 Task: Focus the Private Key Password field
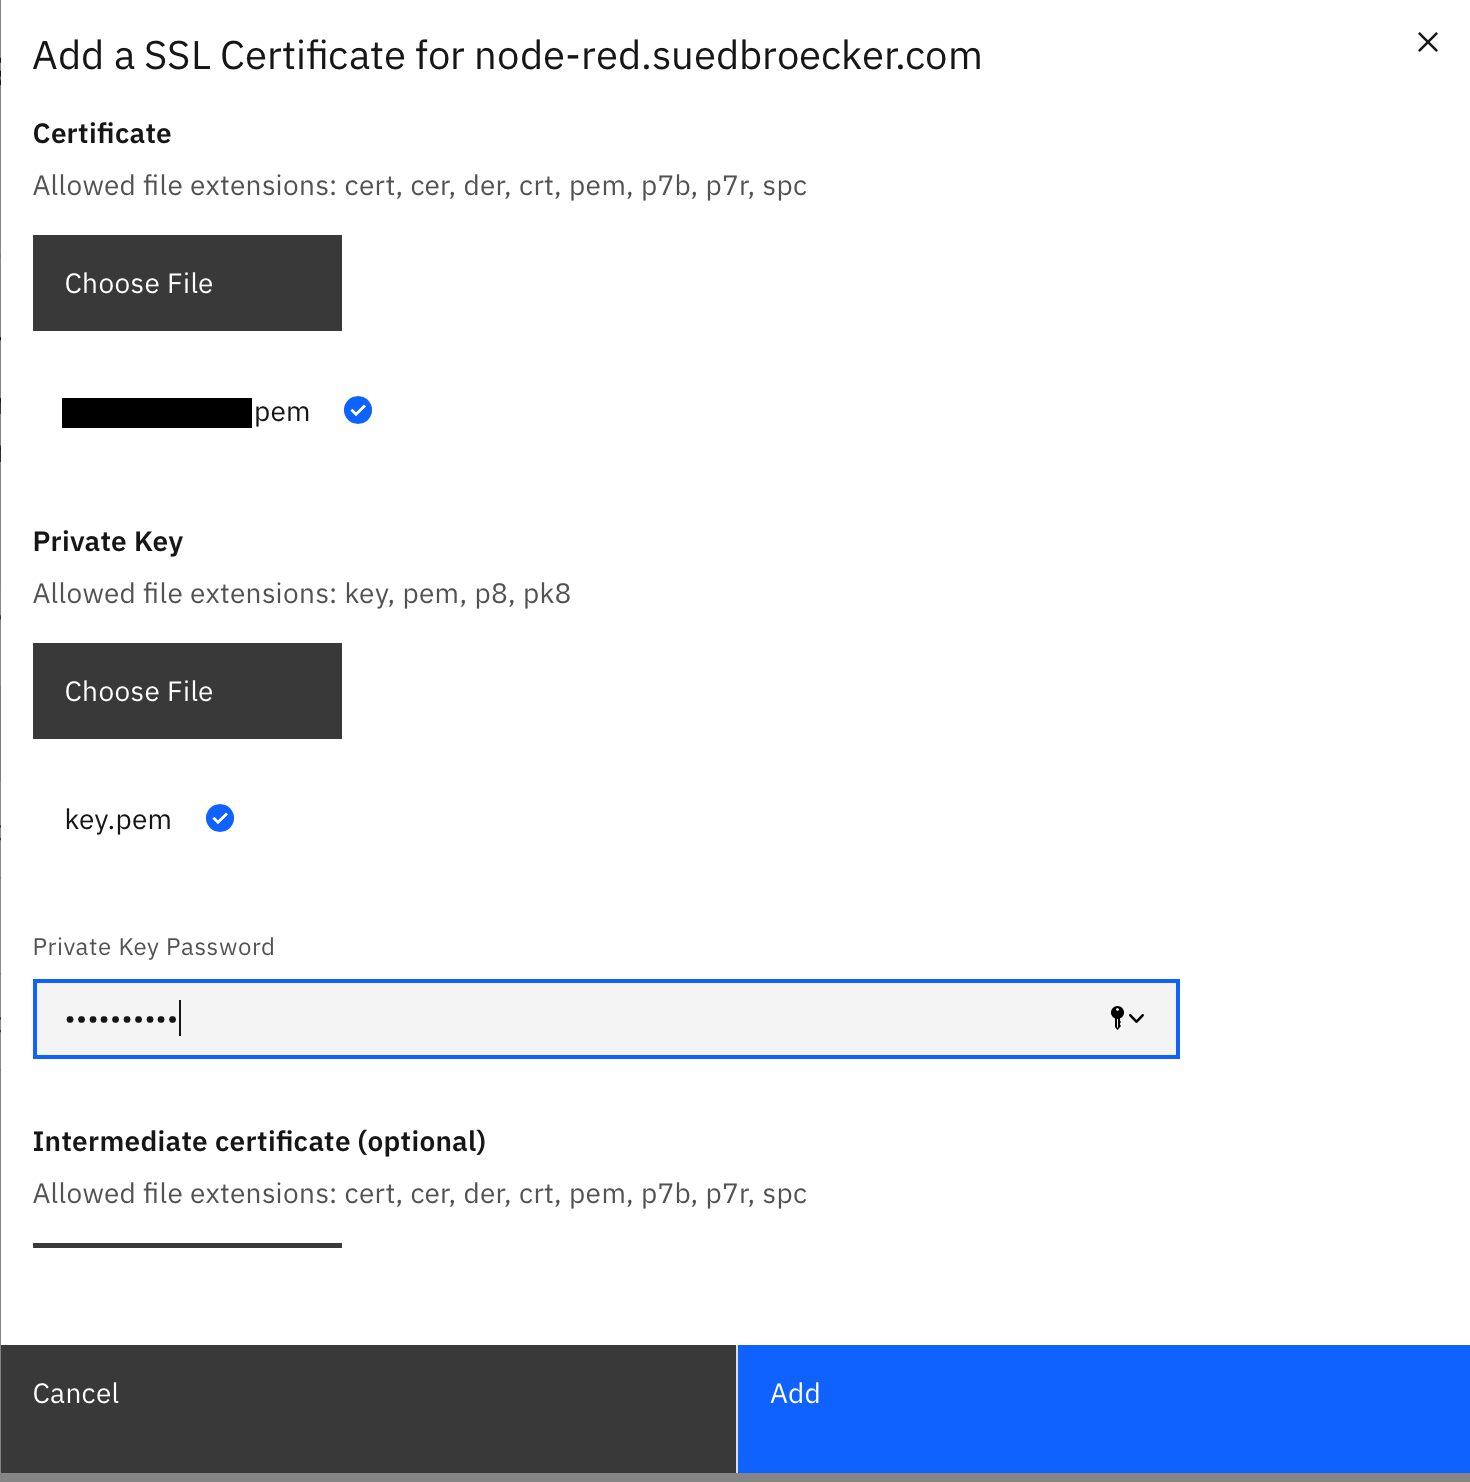pyautogui.click(x=606, y=1019)
